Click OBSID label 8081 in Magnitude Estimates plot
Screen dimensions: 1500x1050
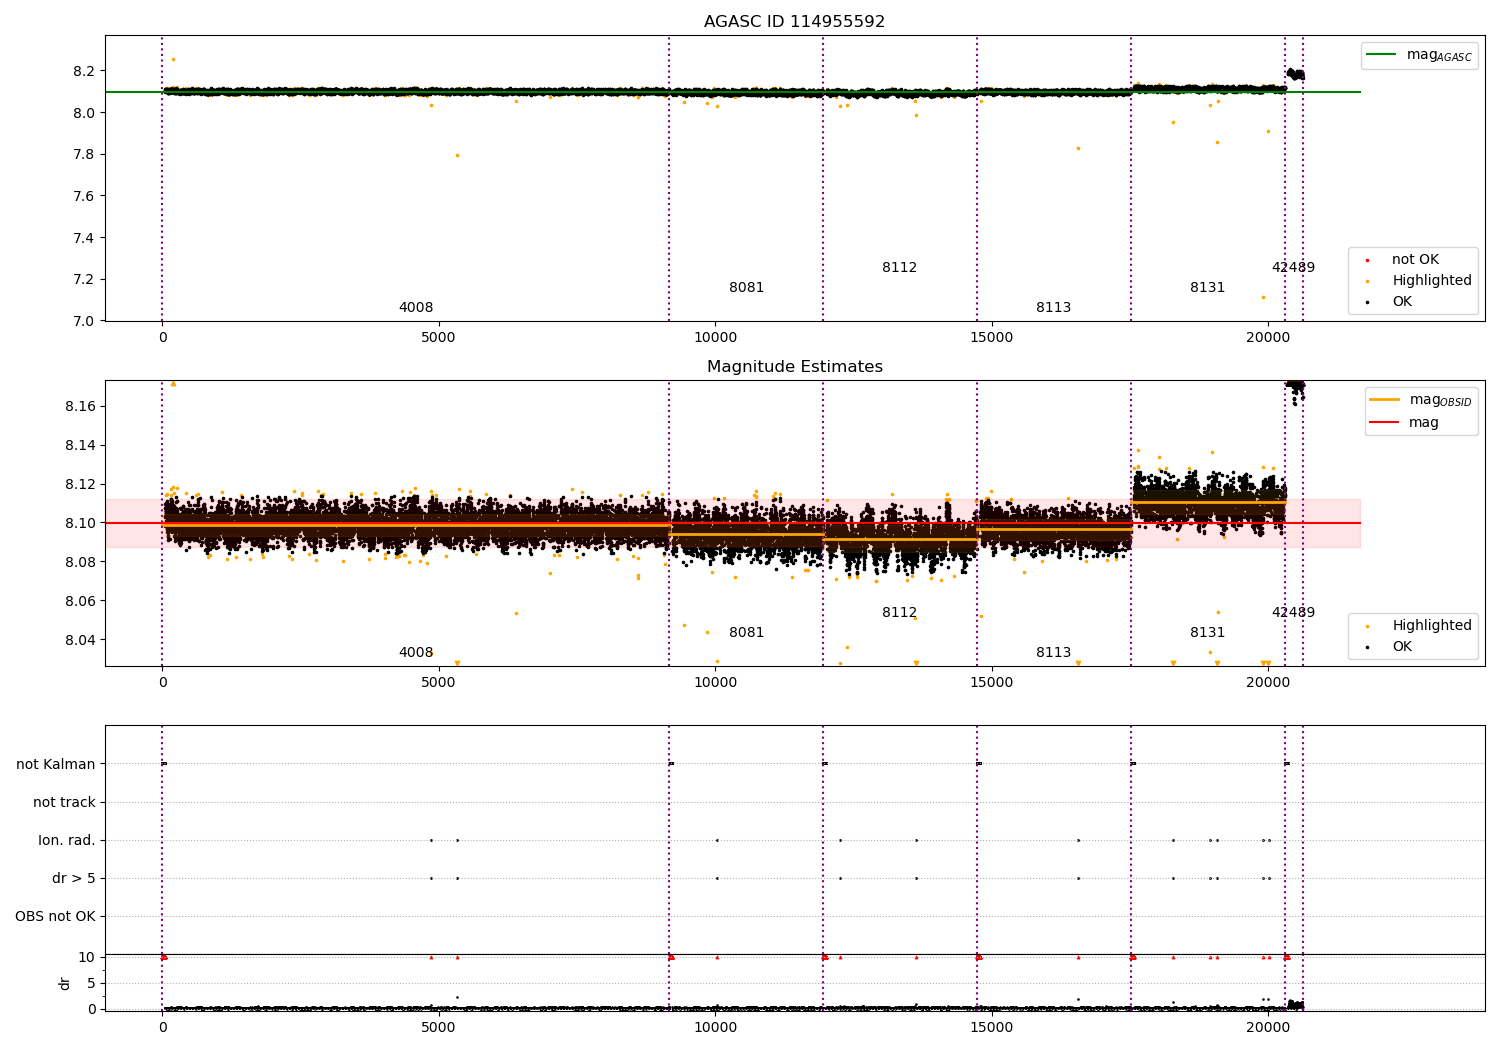tap(746, 633)
